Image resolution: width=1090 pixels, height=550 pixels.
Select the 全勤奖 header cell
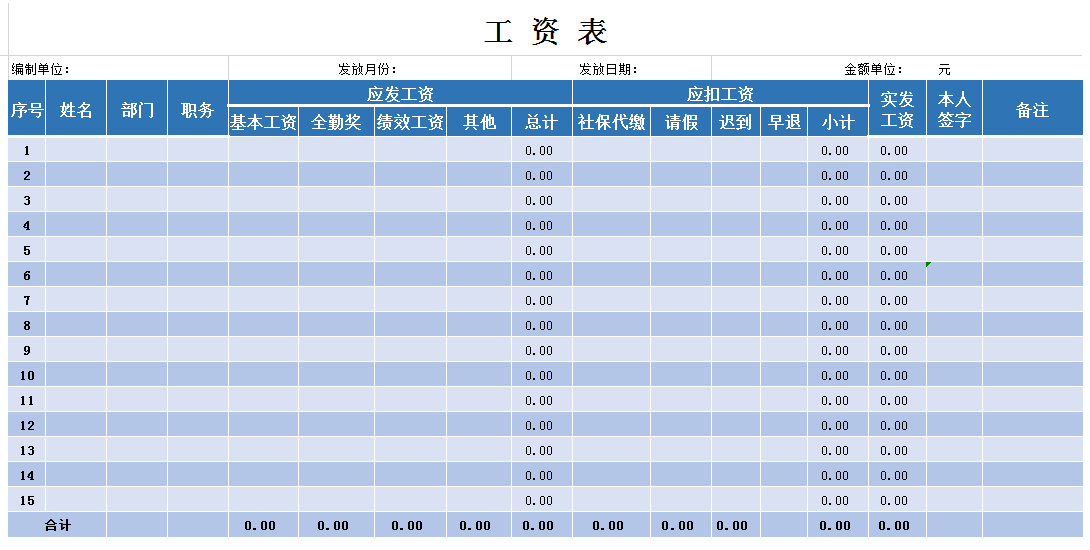point(336,122)
